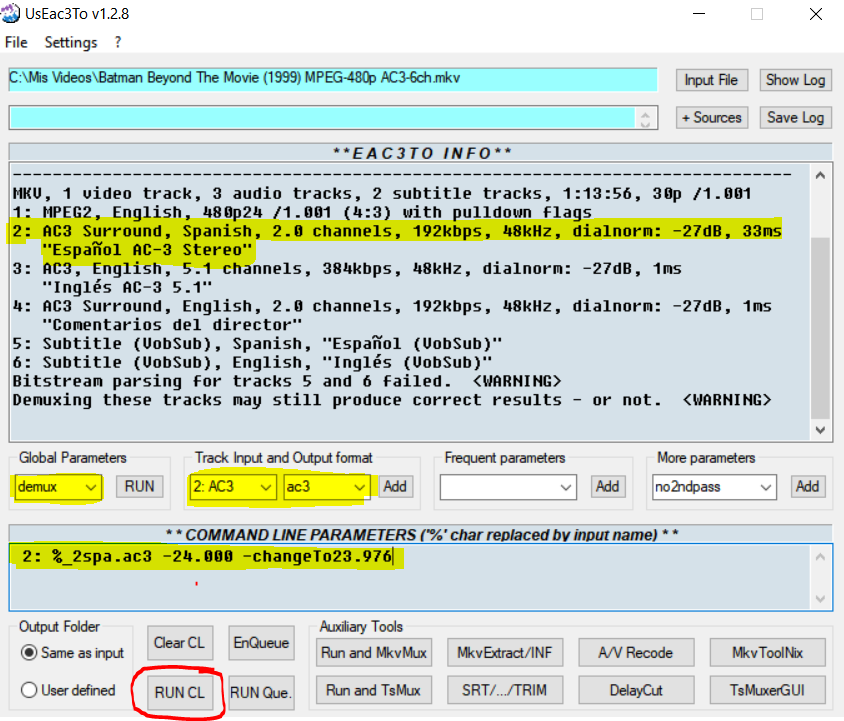Click the Input File button

coord(711,80)
